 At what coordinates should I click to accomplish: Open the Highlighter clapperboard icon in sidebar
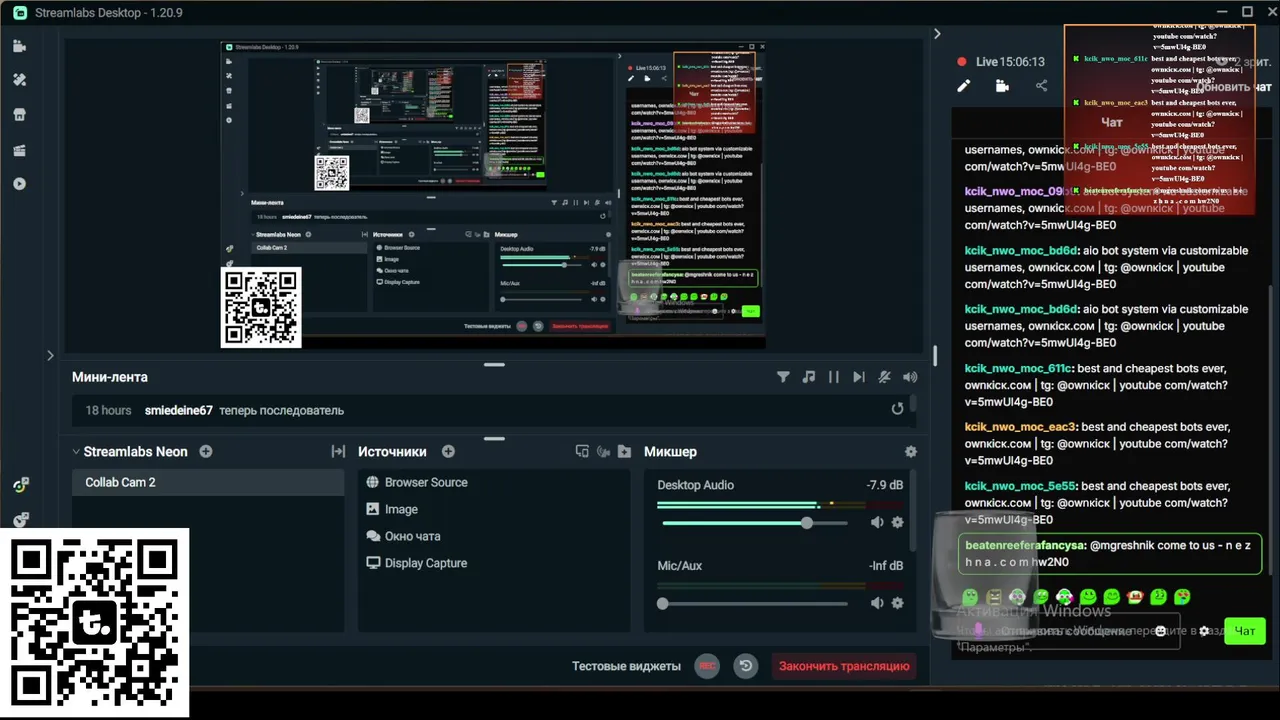click(x=20, y=150)
